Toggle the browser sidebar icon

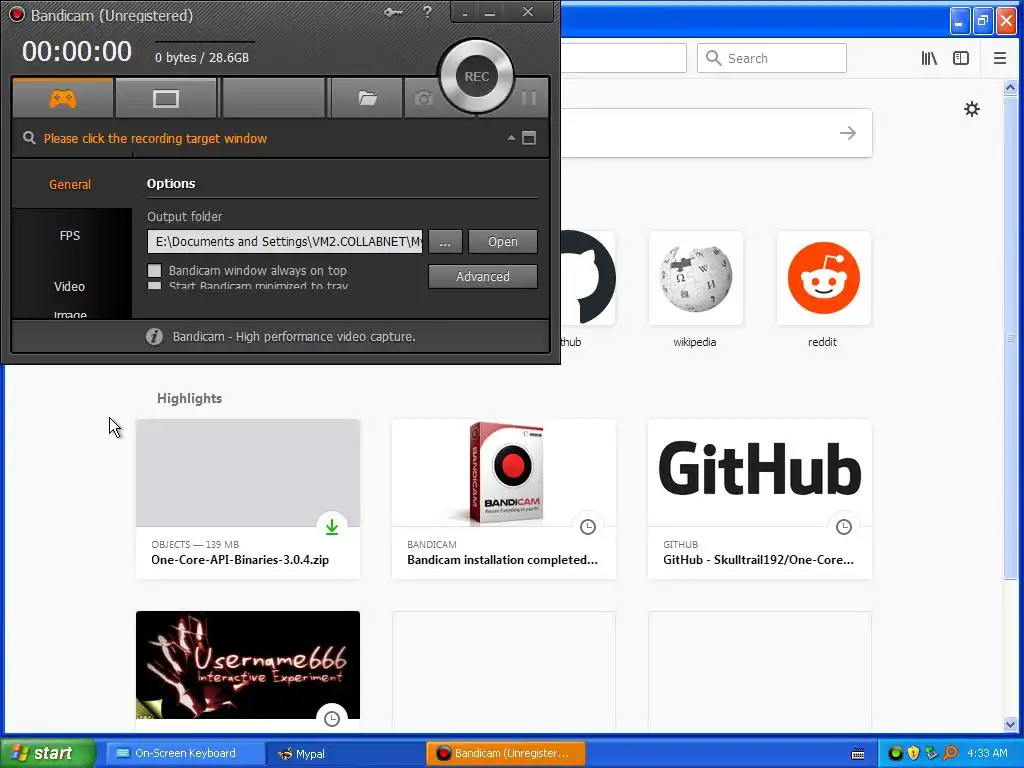pyautogui.click(x=961, y=58)
